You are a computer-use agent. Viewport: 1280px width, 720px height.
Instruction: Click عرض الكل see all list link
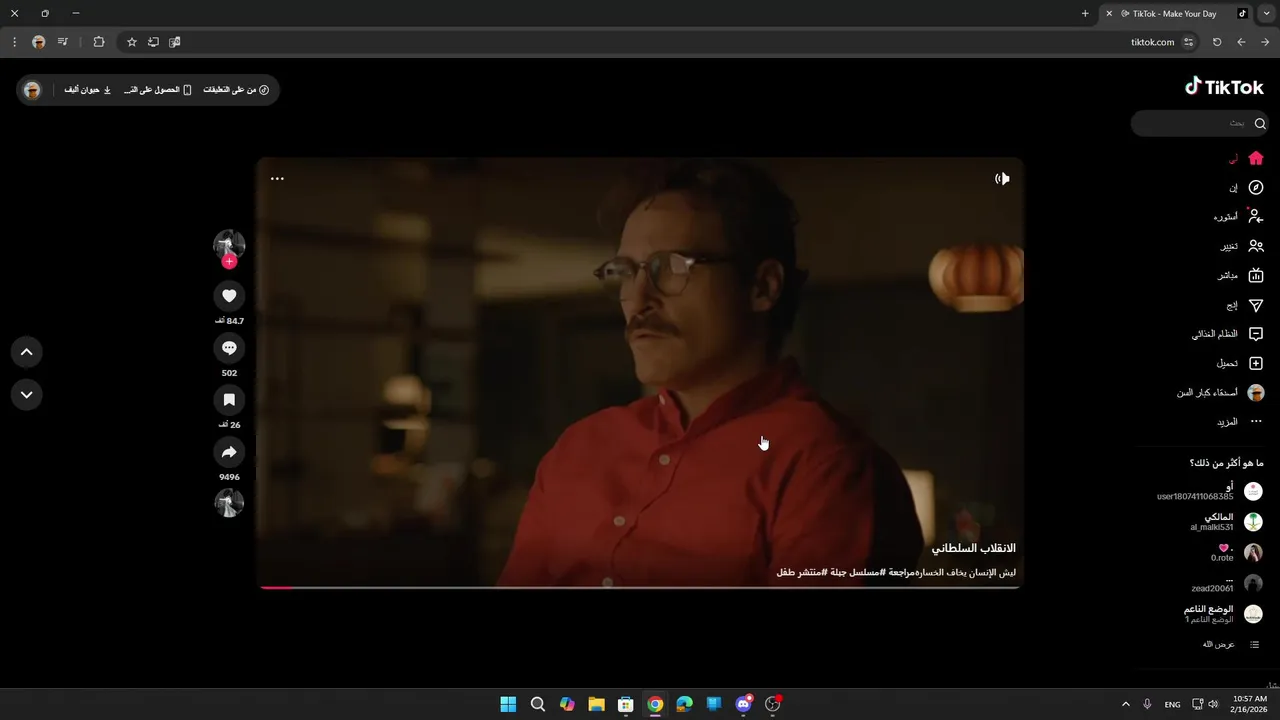tap(1231, 645)
